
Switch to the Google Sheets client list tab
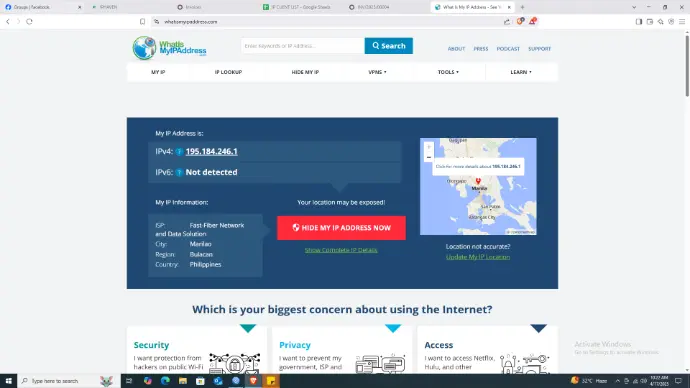pyautogui.click(x=297, y=7)
